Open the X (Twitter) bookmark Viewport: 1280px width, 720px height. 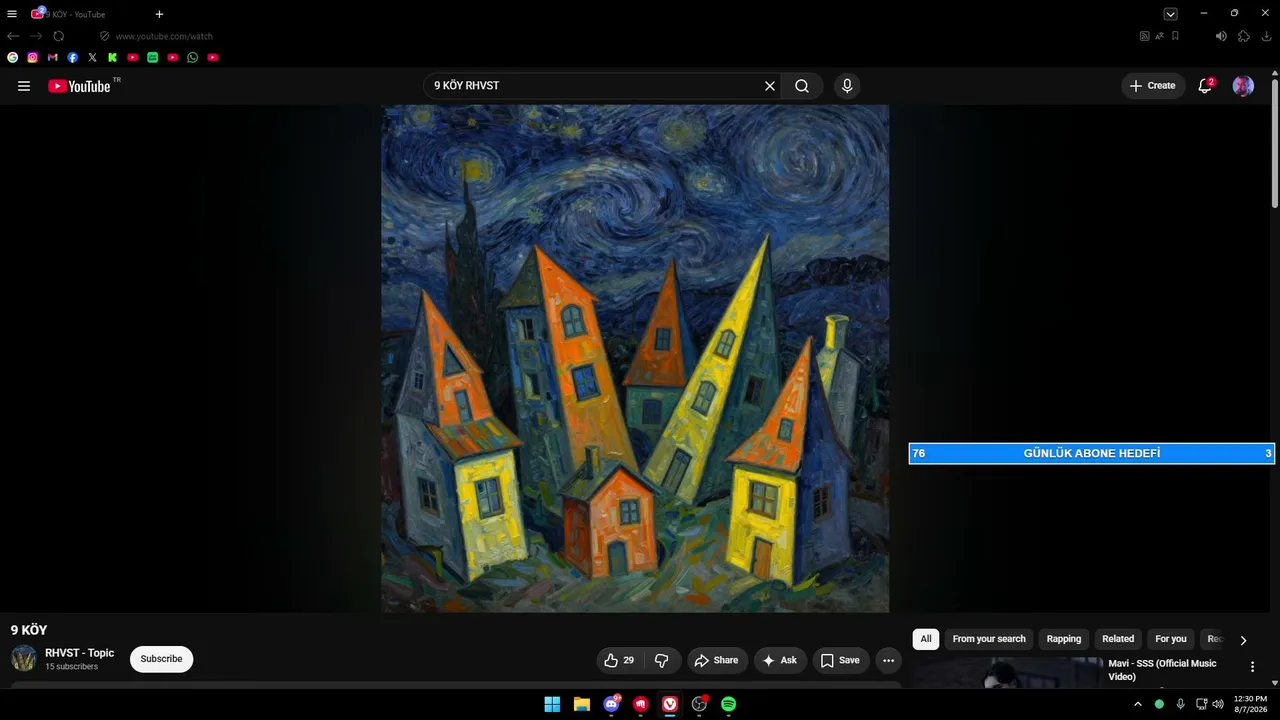coord(93,58)
